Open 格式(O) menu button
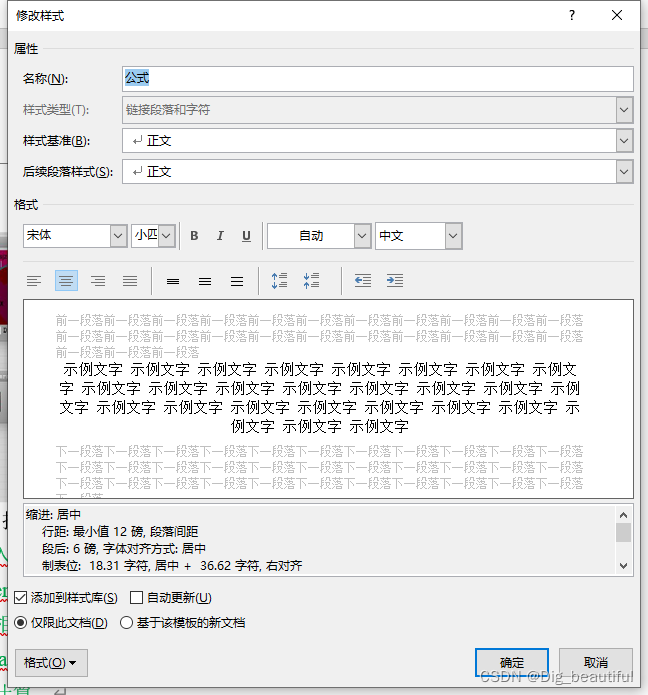The width and height of the screenshot is (648, 695). tap(51, 663)
